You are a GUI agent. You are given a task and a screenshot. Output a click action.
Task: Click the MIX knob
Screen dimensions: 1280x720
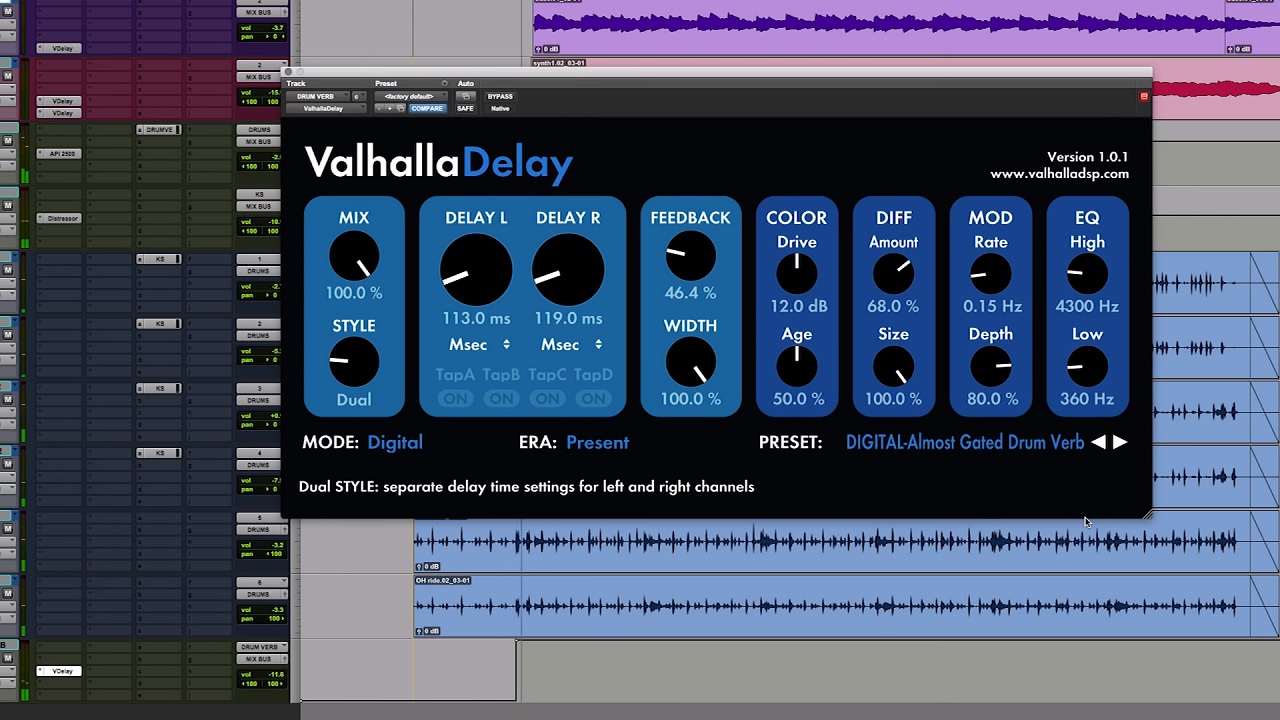point(354,256)
